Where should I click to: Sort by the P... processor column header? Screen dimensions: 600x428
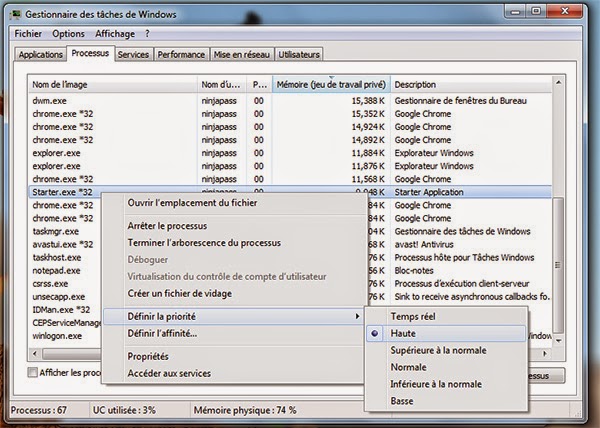[x=260, y=85]
